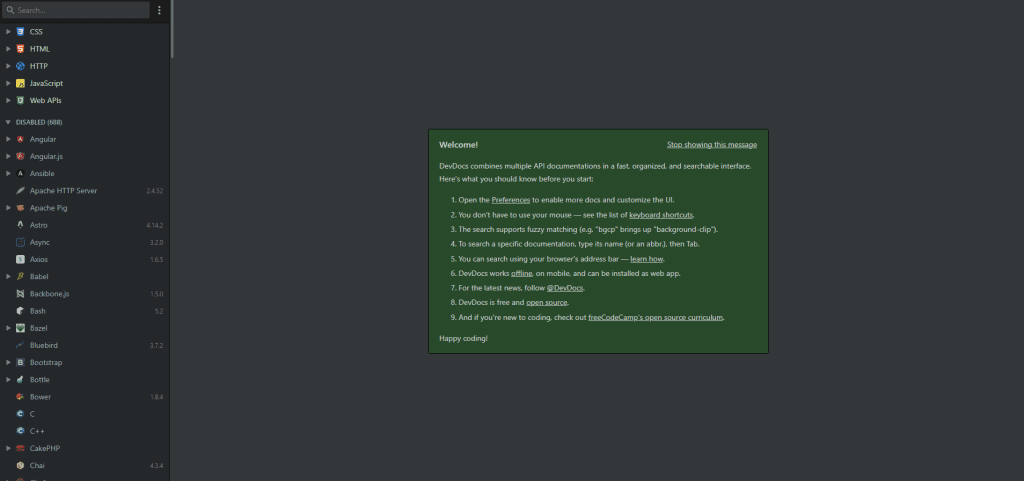The height and width of the screenshot is (481, 1024).
Task: Click the Bash version 5.2 label
Action: (159, 311)
